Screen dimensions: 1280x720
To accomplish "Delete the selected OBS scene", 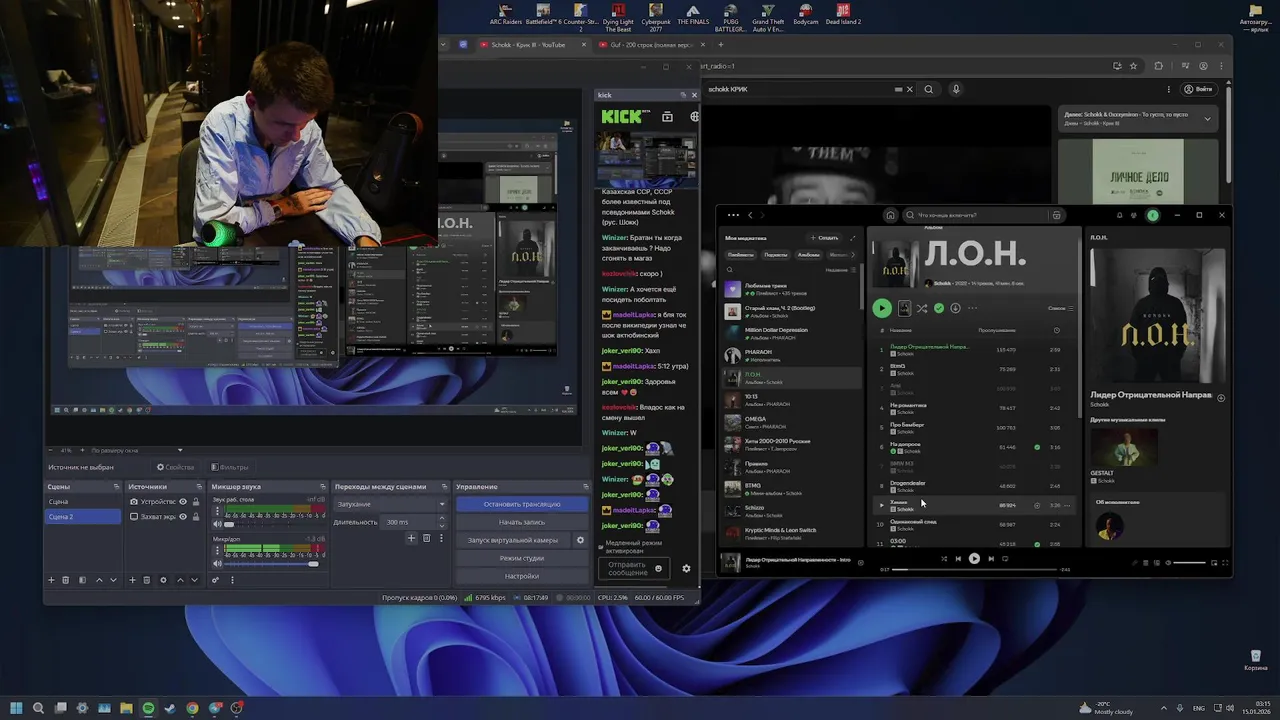I will 66,580.
